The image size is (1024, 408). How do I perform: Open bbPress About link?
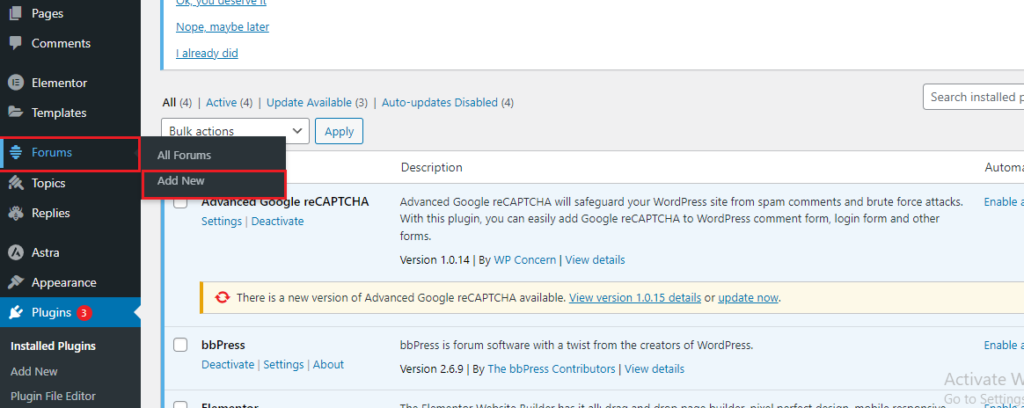pos(328,364)
